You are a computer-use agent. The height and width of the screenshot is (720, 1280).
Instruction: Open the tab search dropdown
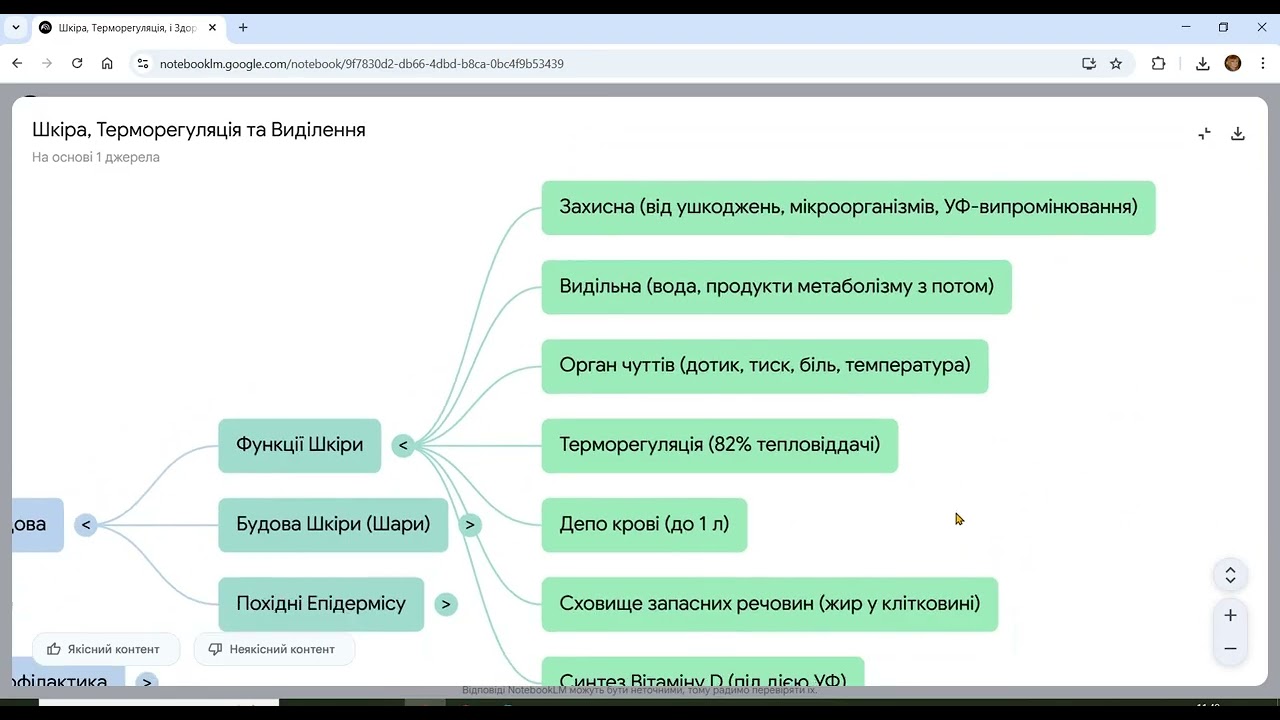pos(16,27)
